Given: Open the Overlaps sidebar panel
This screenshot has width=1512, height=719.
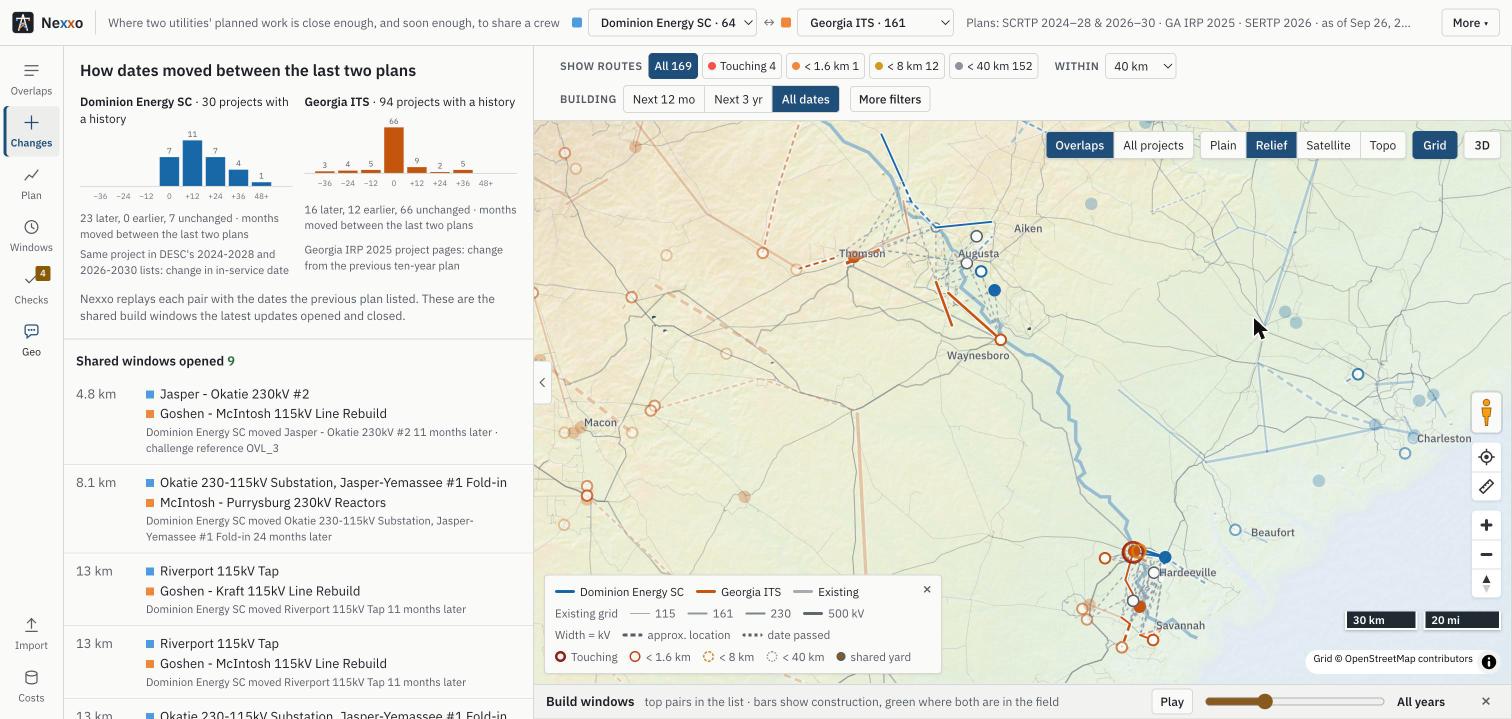Looking at the screenshot, I should pos(31,79).
